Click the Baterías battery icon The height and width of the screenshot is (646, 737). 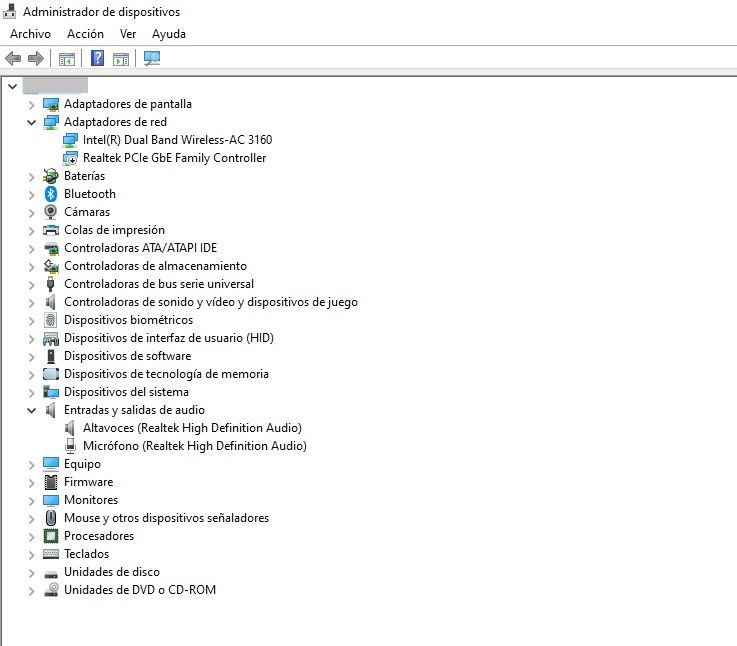tap(51, 176)
